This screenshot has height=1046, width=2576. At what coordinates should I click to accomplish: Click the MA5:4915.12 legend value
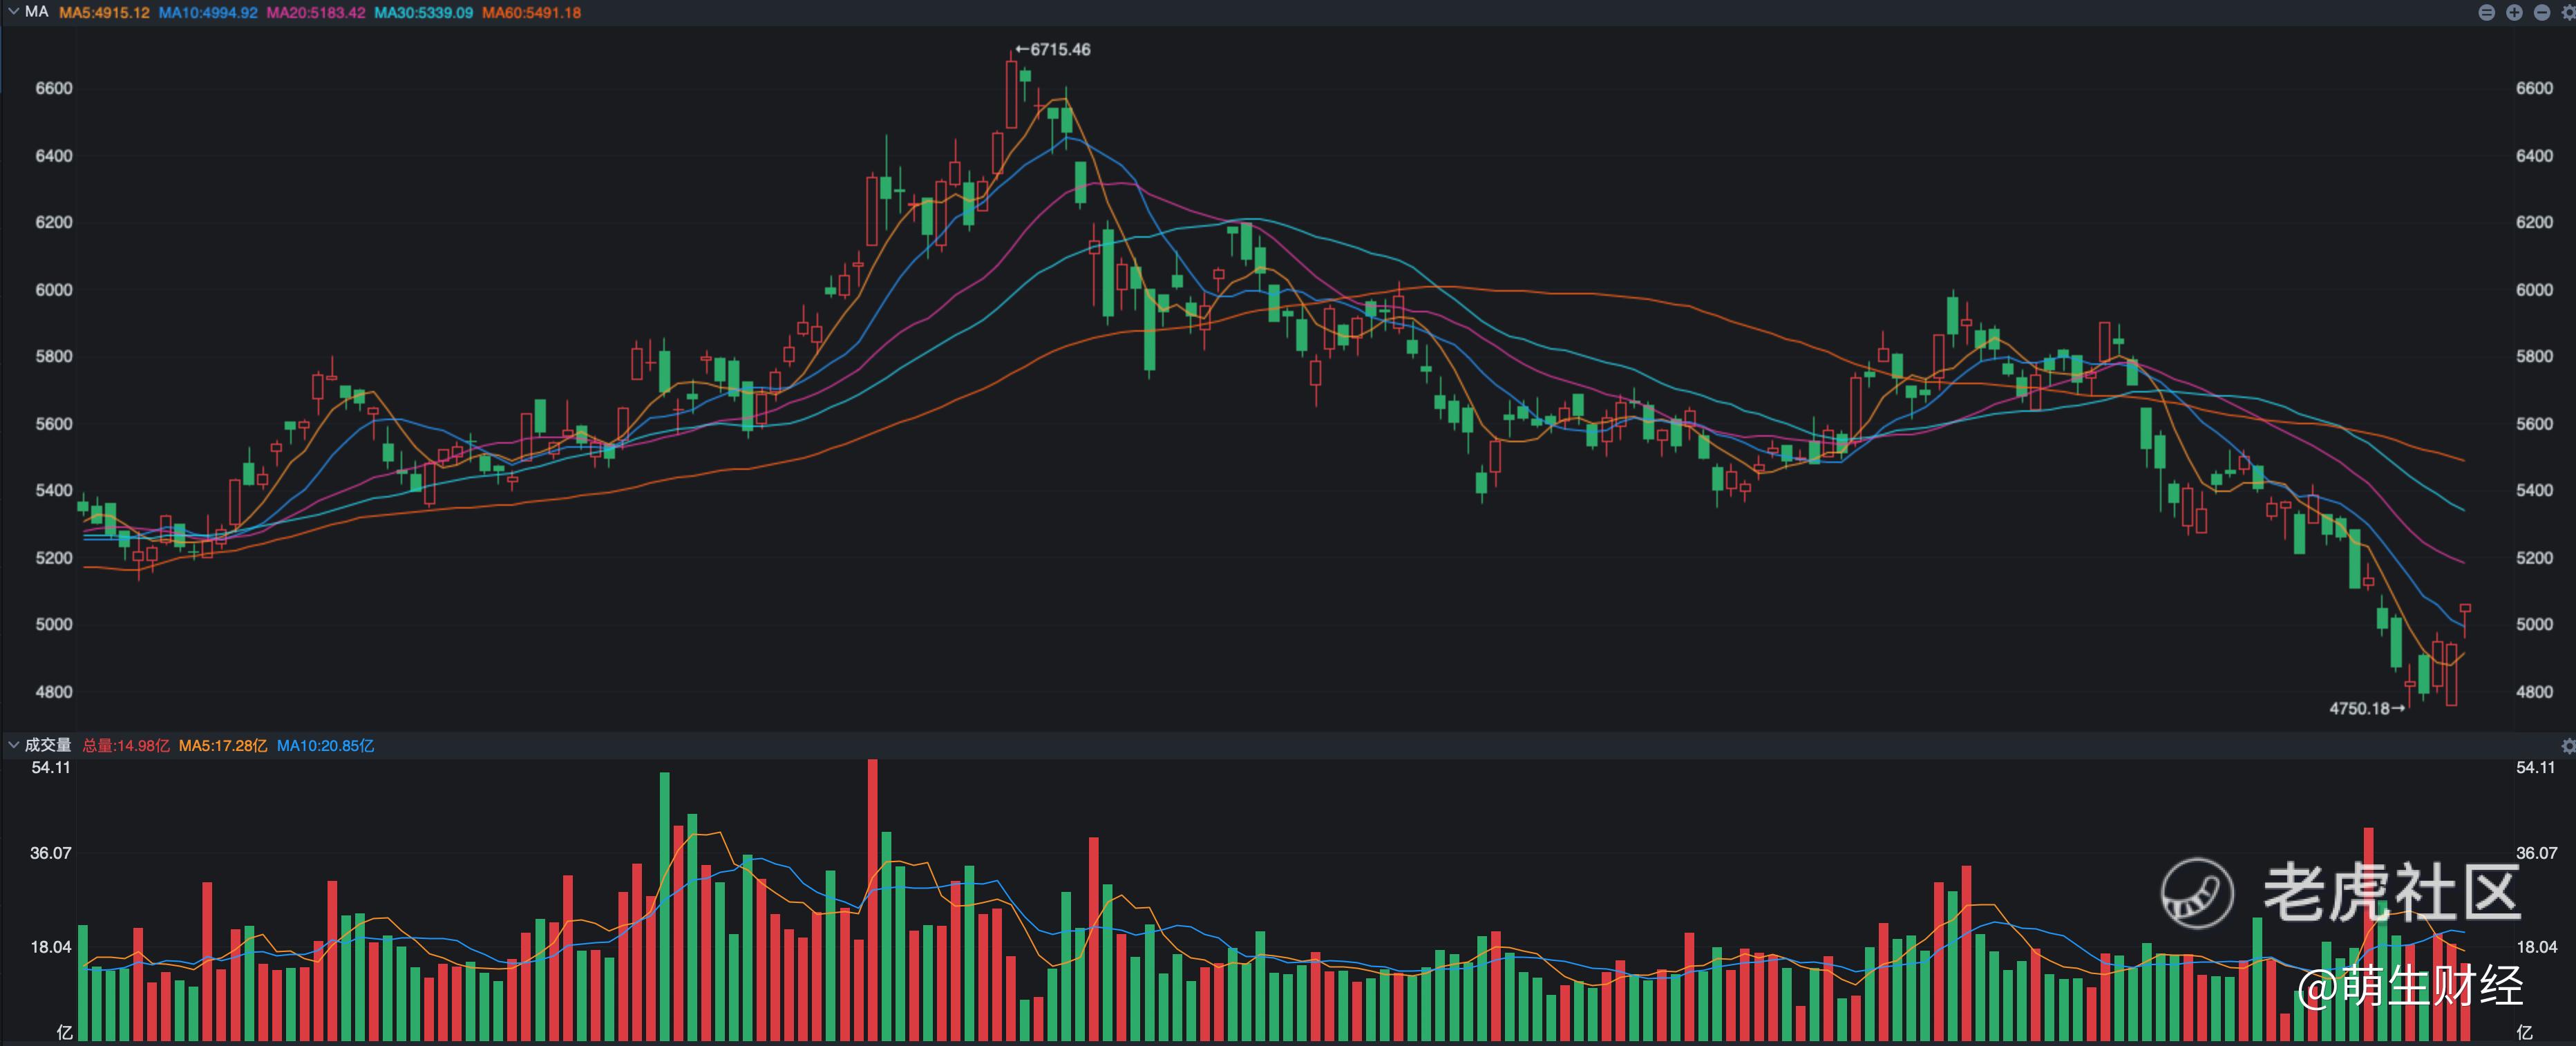[x=104, y=13]
